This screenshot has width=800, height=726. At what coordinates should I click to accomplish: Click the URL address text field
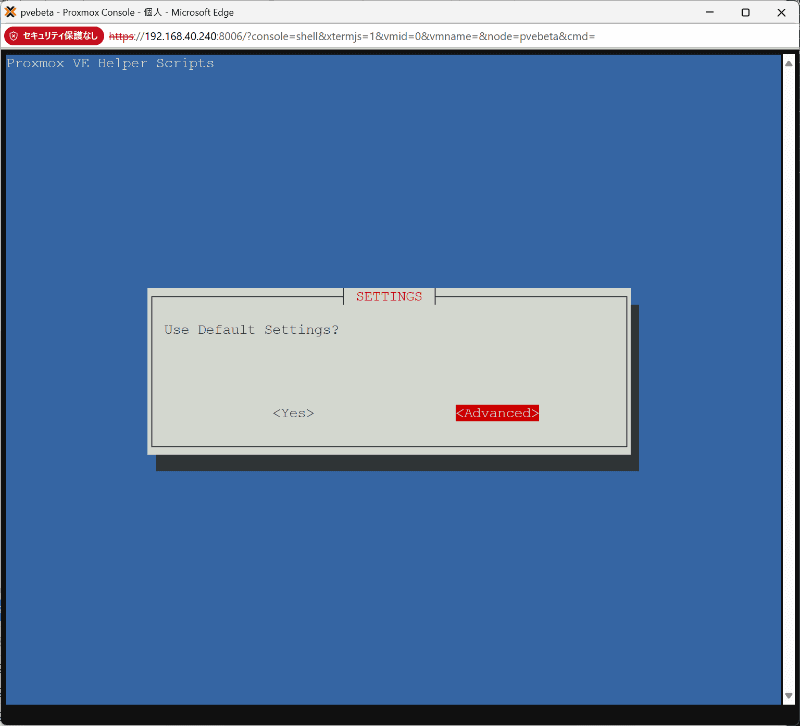point(352,36)
